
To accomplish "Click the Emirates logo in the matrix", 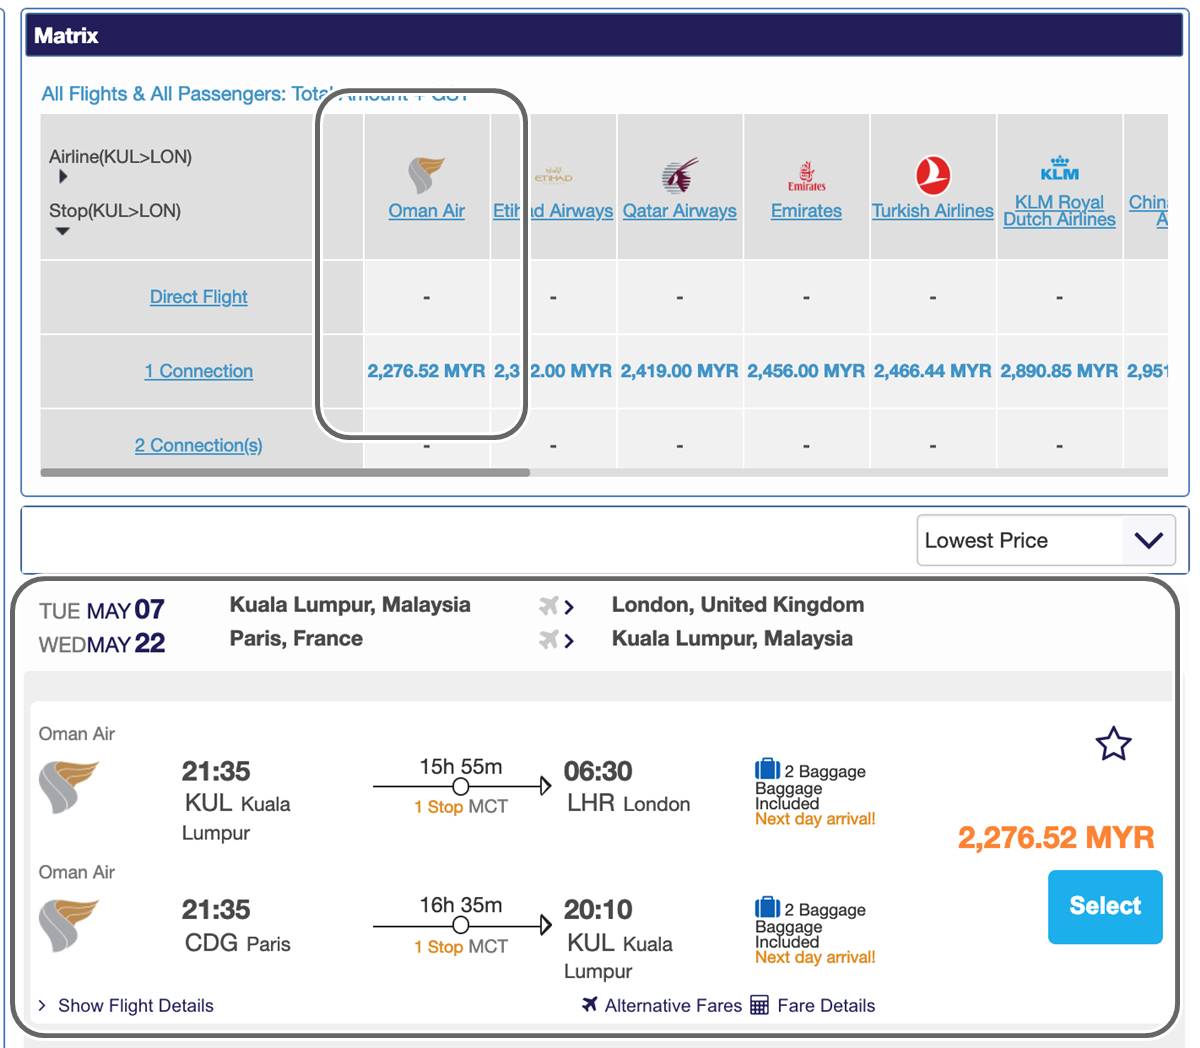I will coord(806,175).
